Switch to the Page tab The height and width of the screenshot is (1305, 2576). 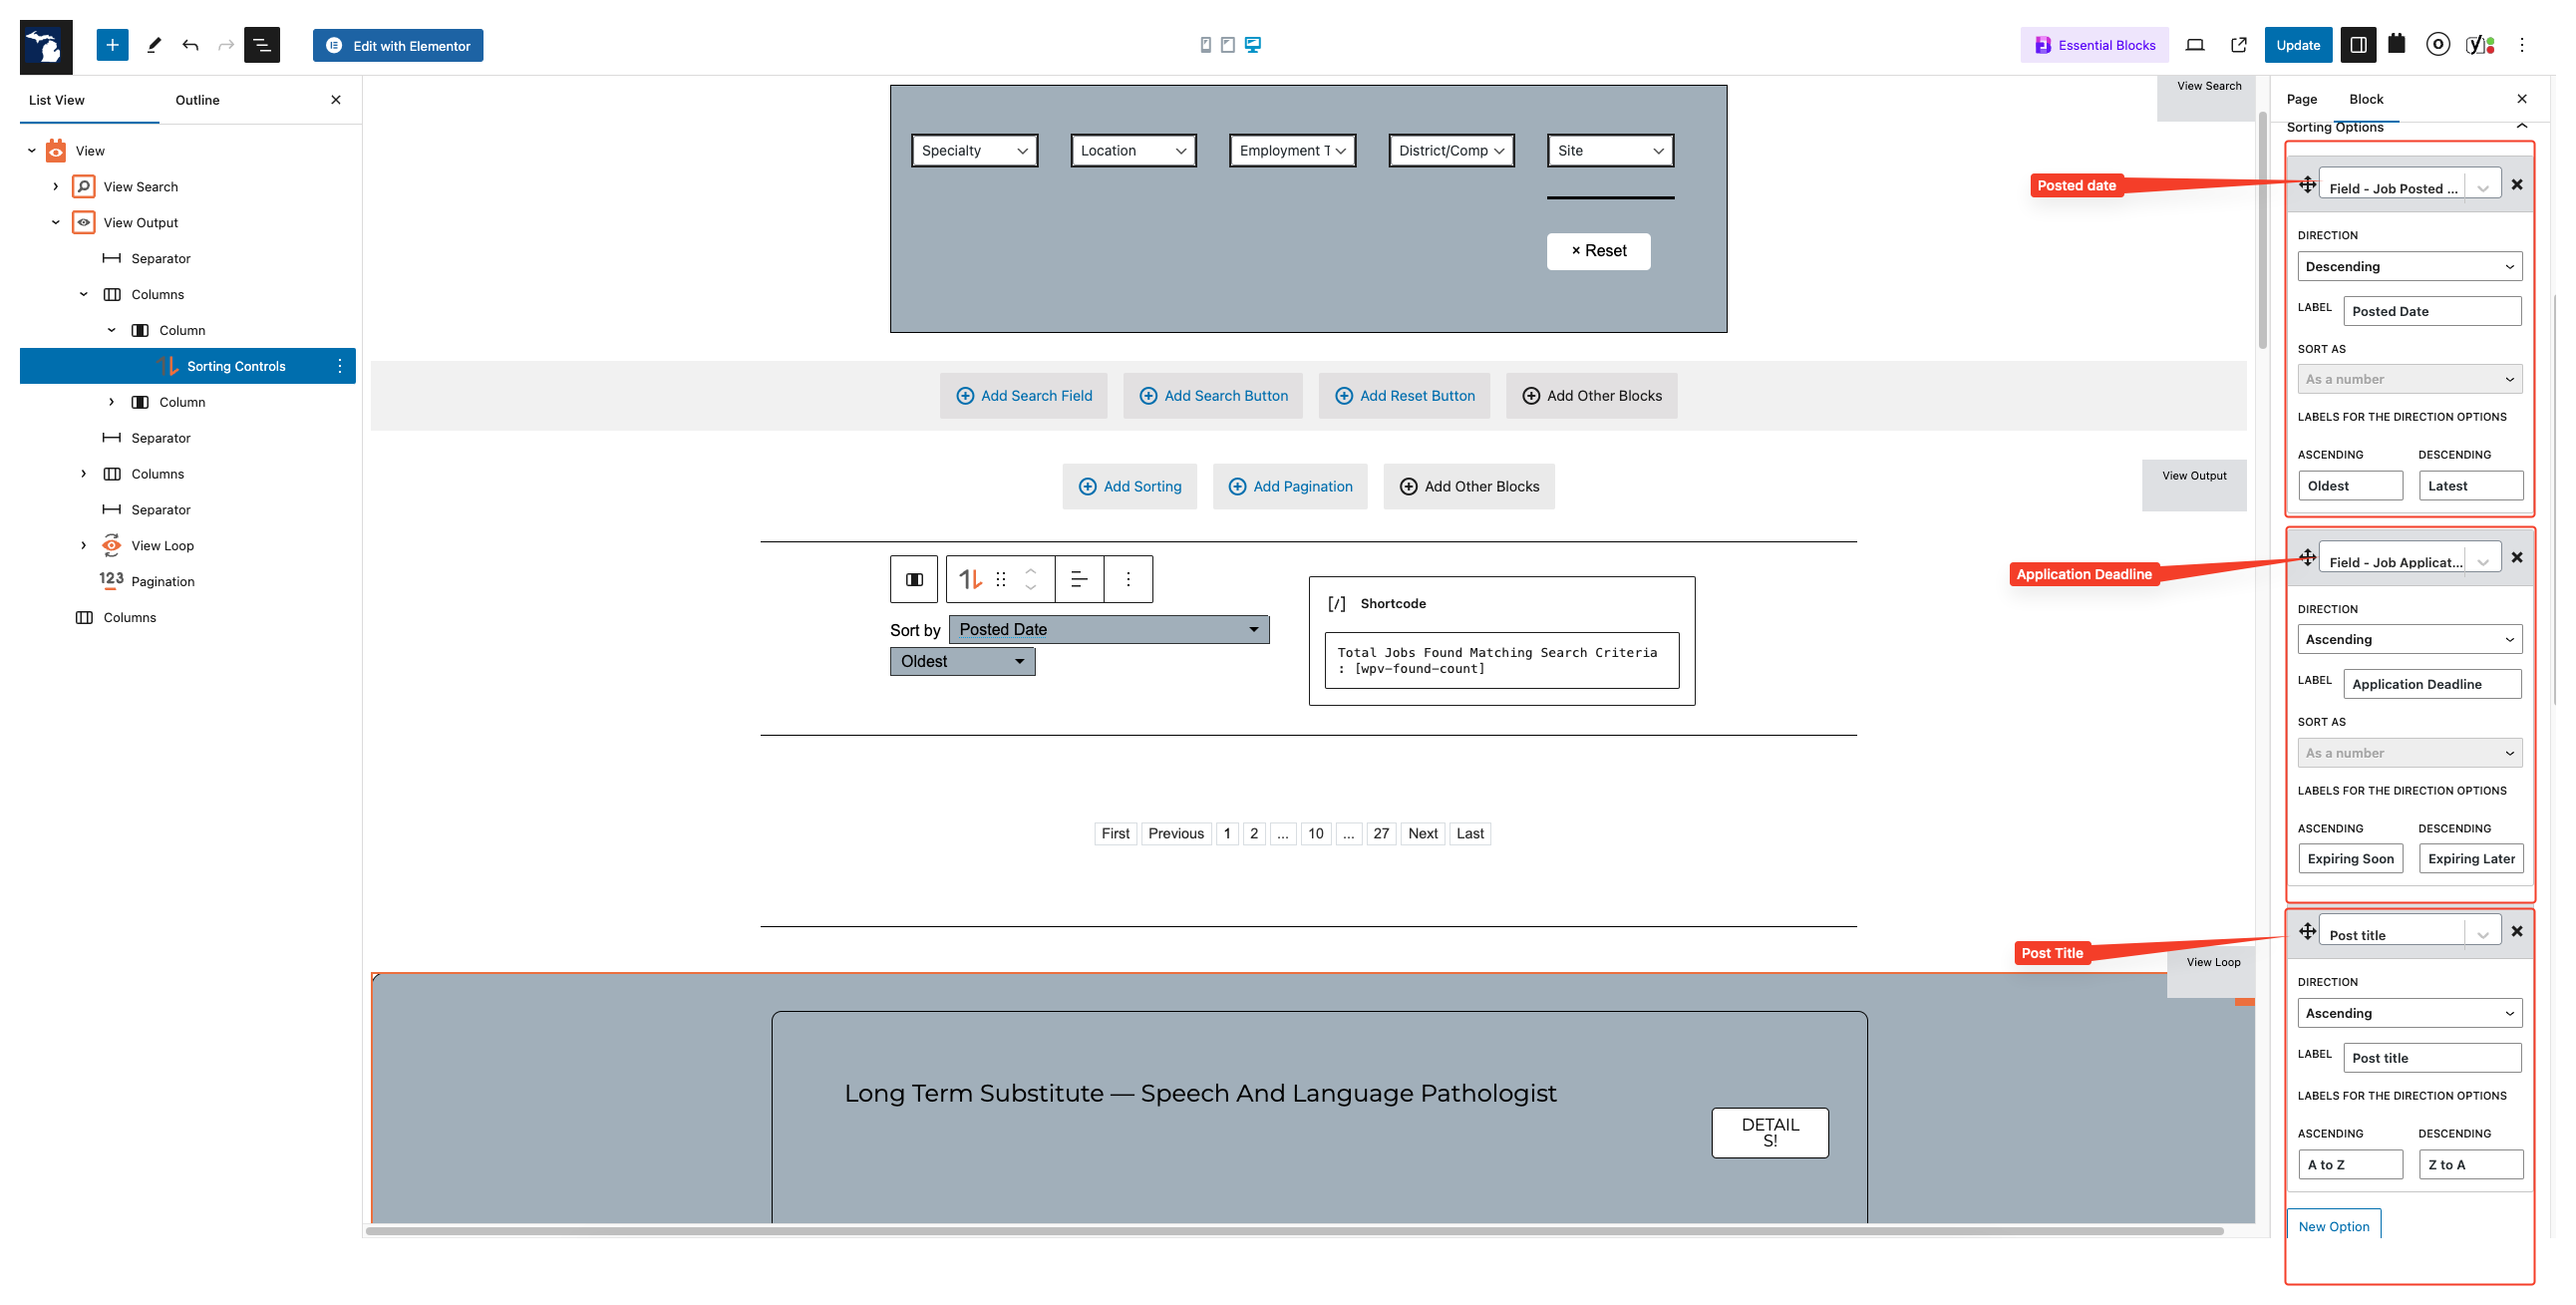pyautogui.click(x=2301, y=99)
